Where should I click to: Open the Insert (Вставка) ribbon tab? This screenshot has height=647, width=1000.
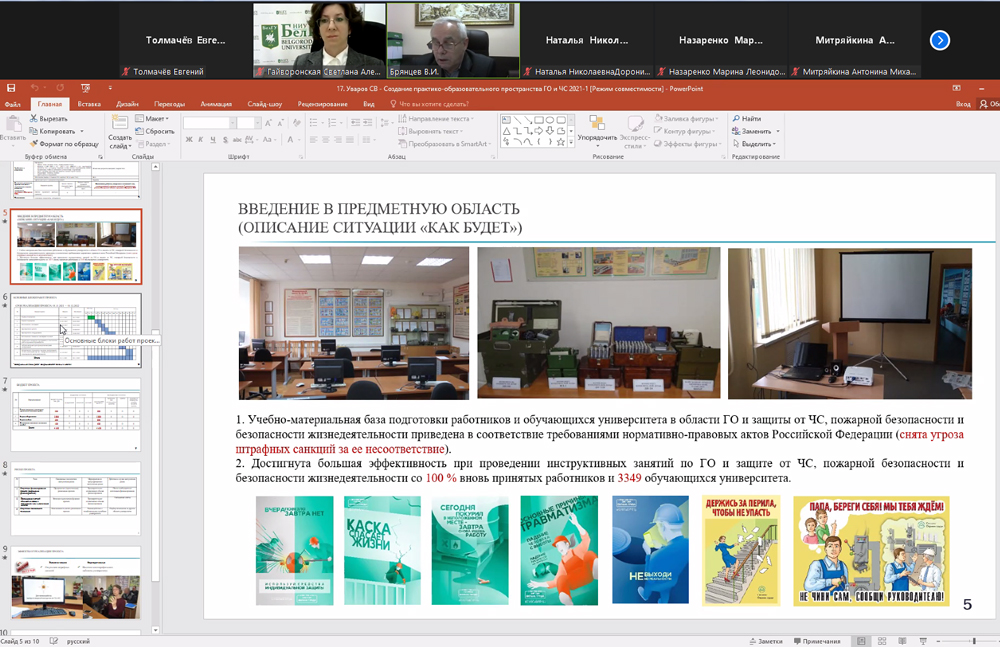click(89, 104)
